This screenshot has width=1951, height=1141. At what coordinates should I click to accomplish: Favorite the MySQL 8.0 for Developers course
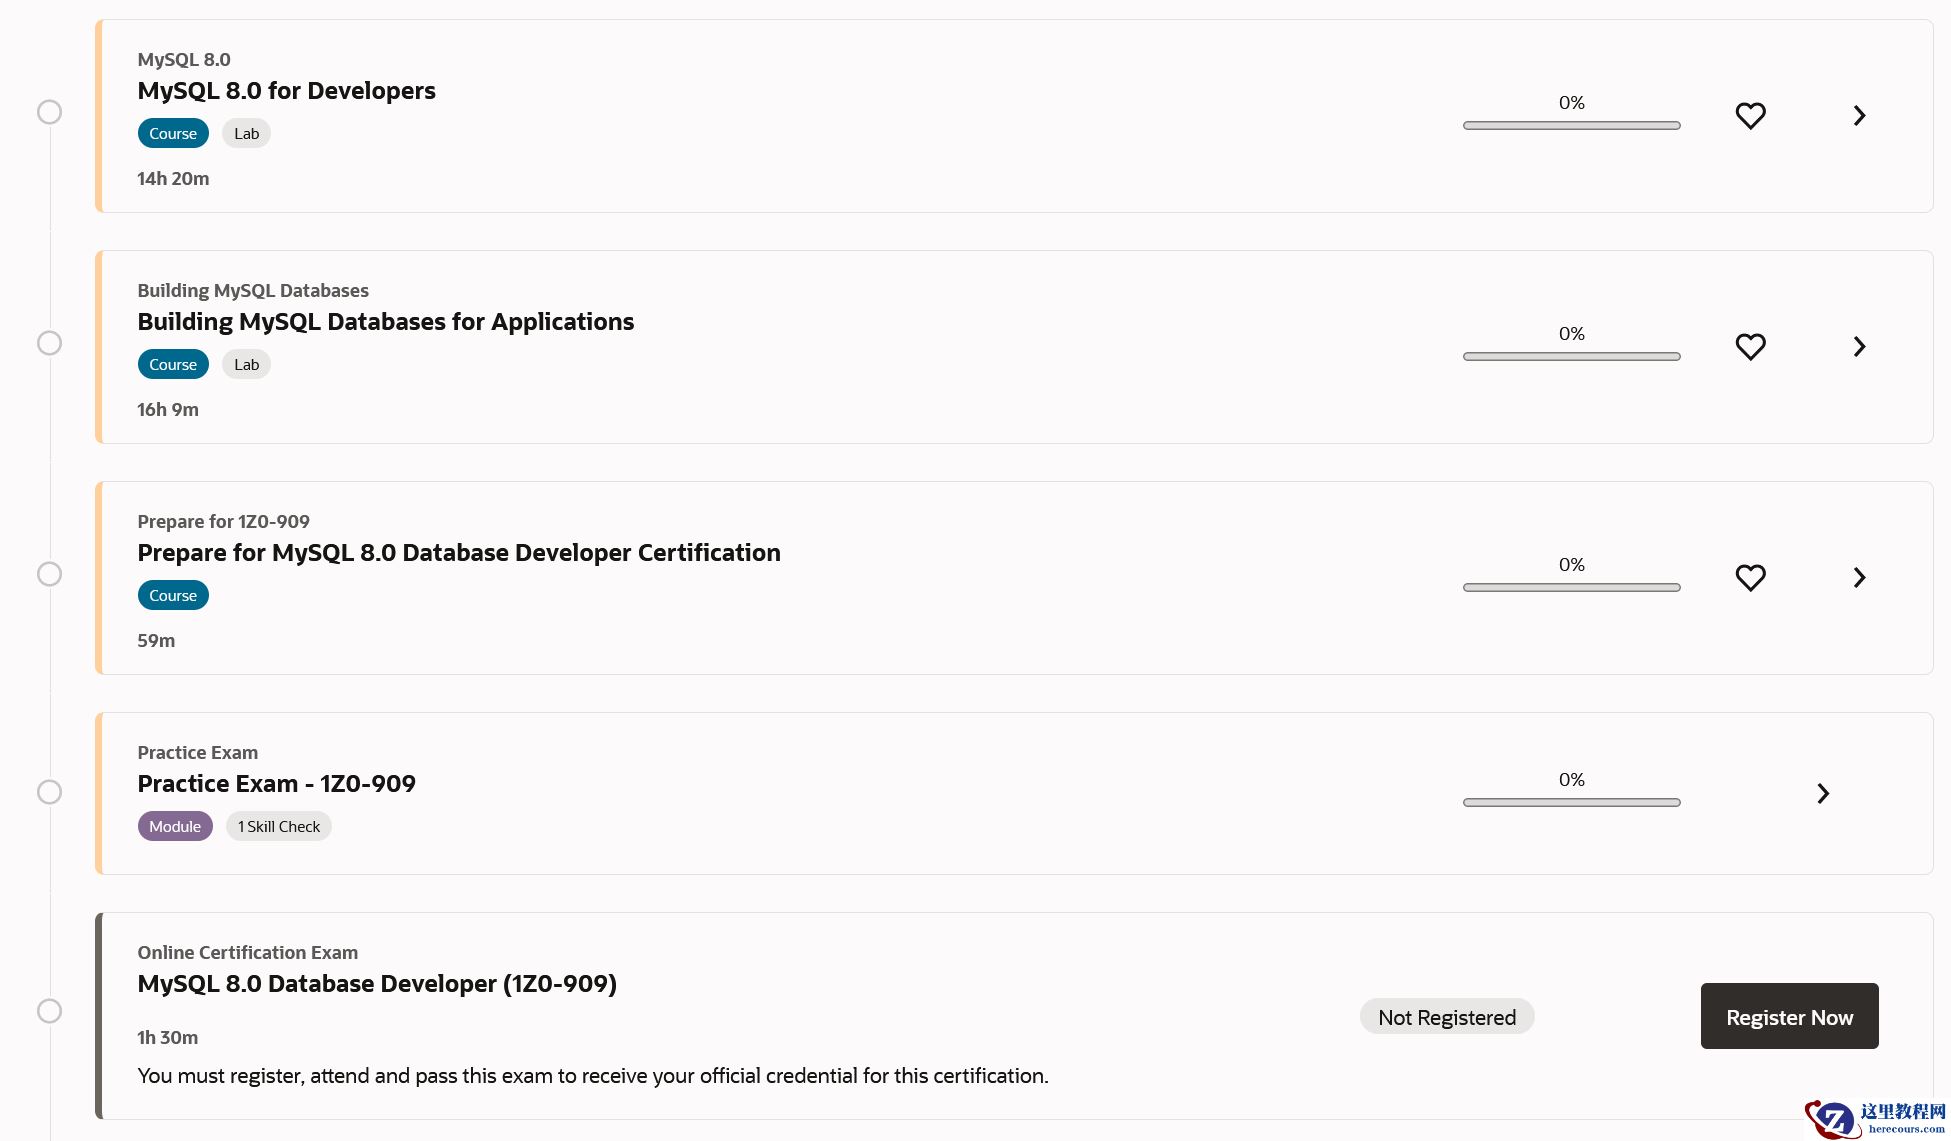pos(1750,116)
